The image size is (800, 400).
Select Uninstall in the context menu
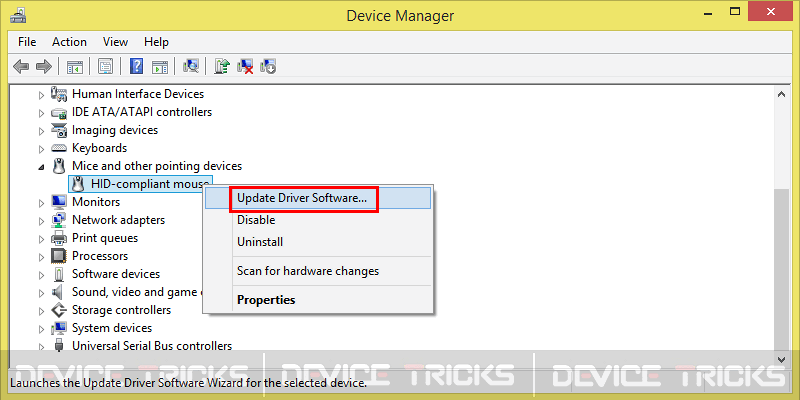coord(260,242)
